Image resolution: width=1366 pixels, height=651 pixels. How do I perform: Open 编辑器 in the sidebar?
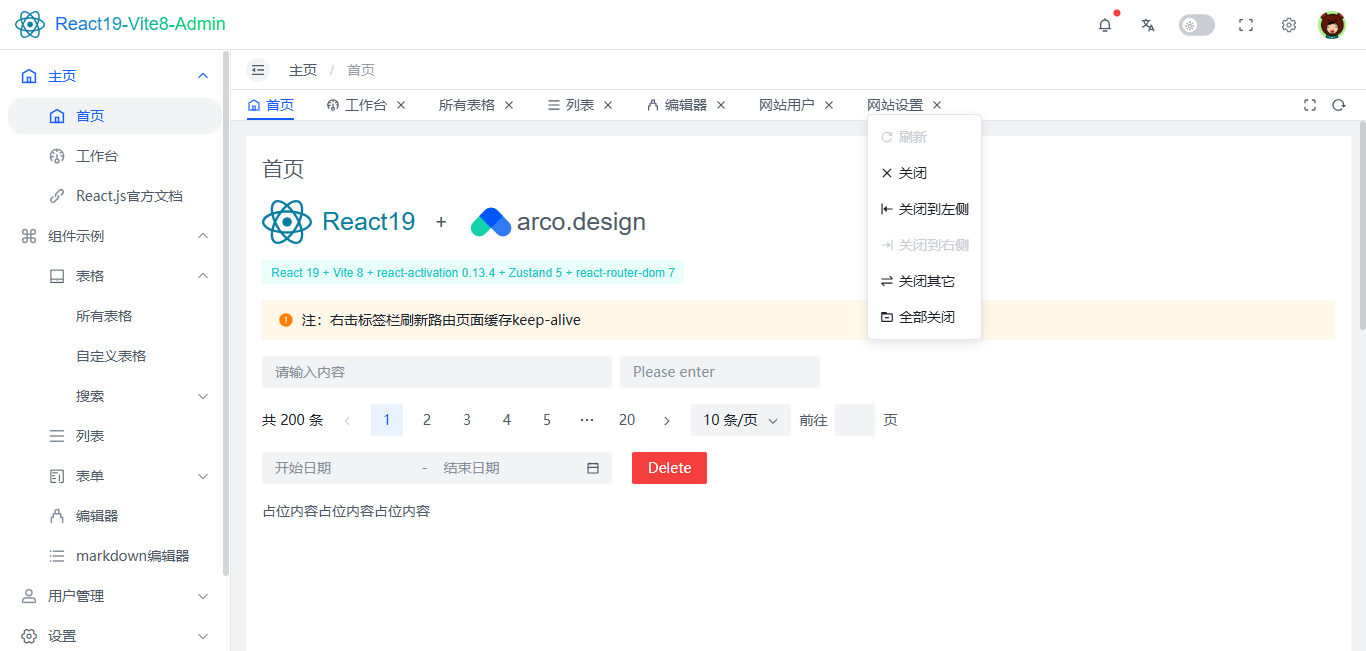(115, 516)
